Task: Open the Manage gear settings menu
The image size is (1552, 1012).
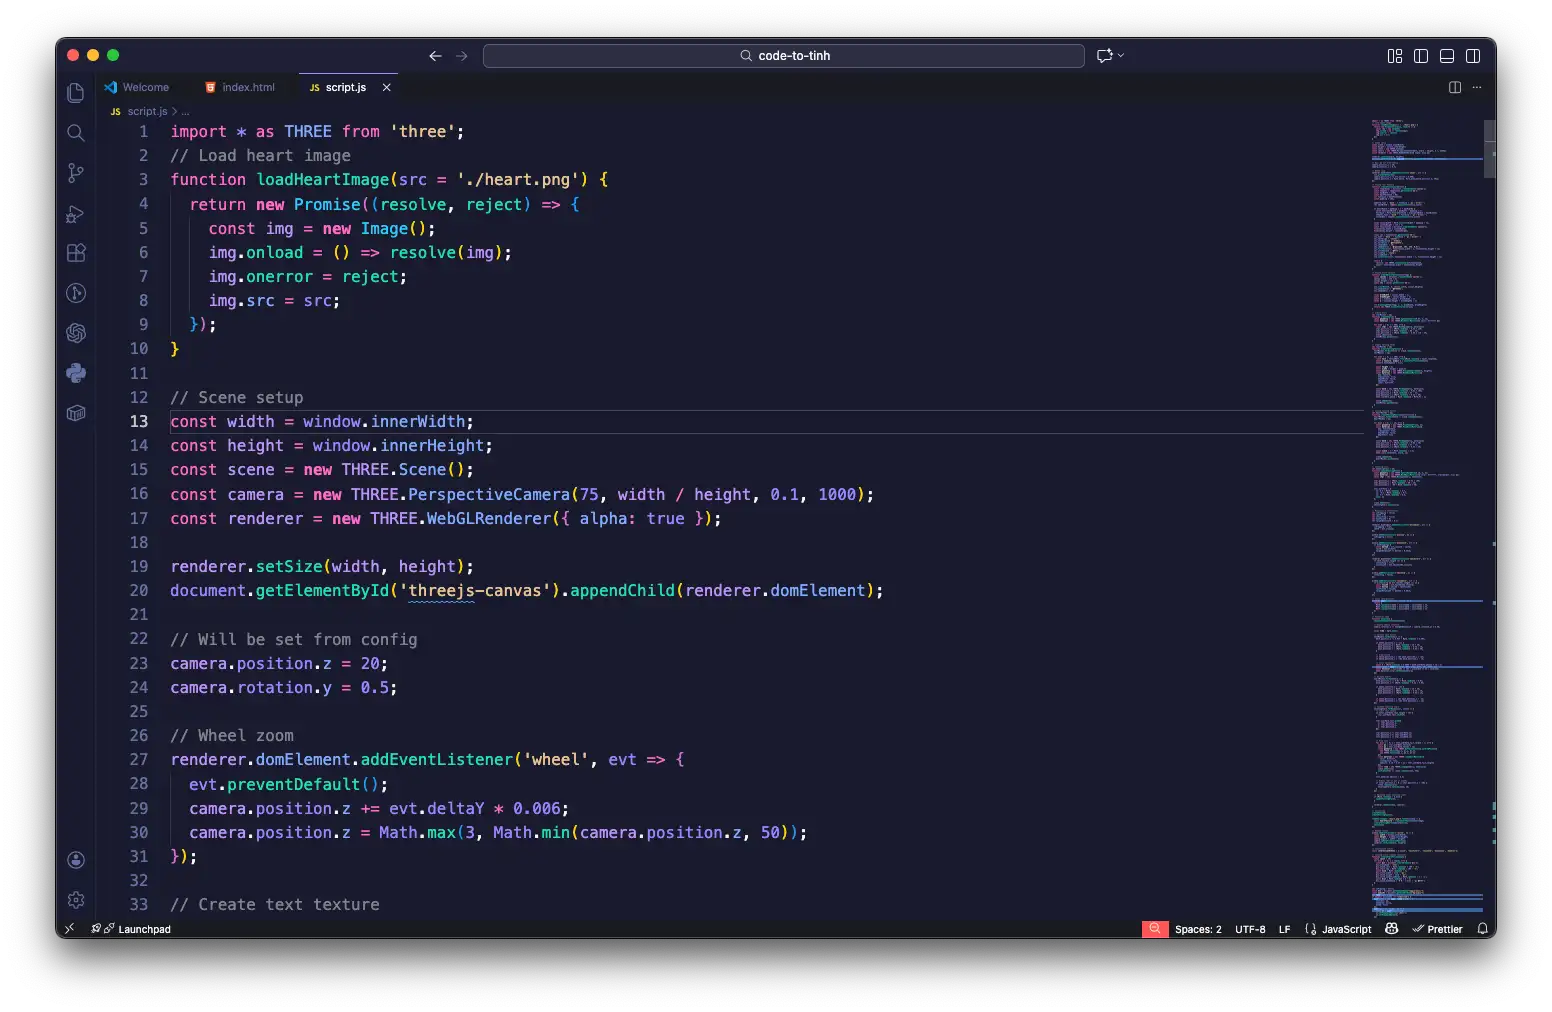Action: [x=76, y=900]
